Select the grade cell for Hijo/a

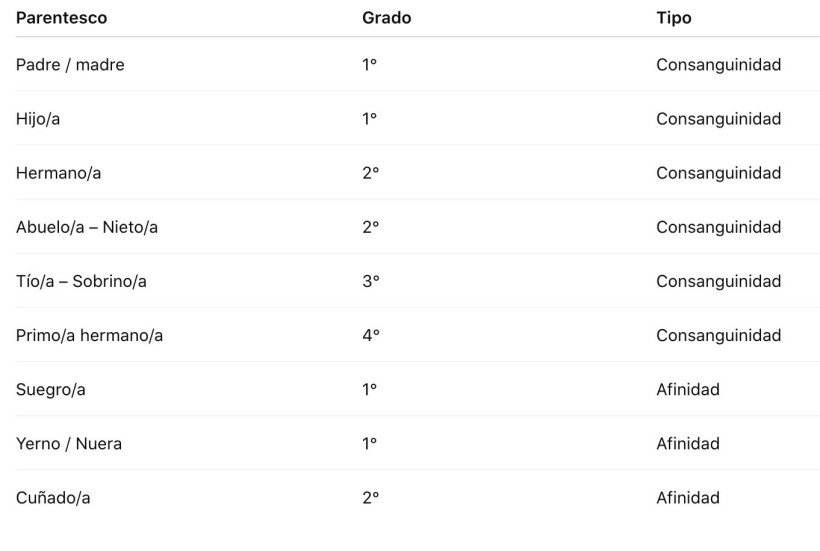tap(369, 119)
